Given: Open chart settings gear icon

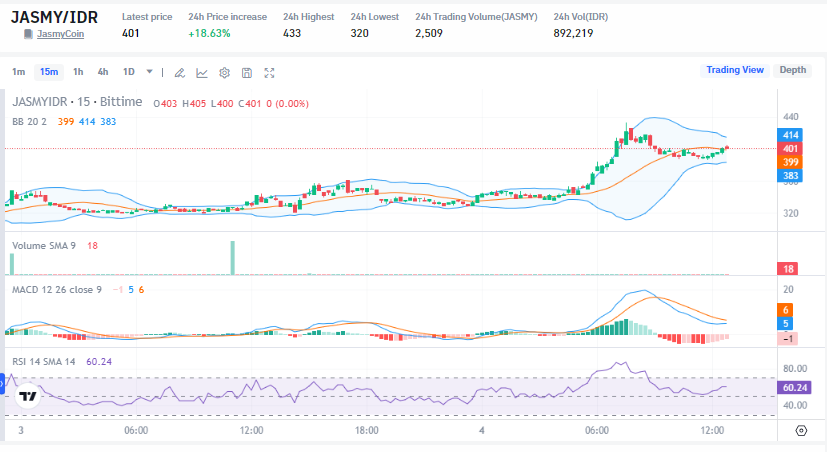Looking at the screenshot, I should [224, 72].
